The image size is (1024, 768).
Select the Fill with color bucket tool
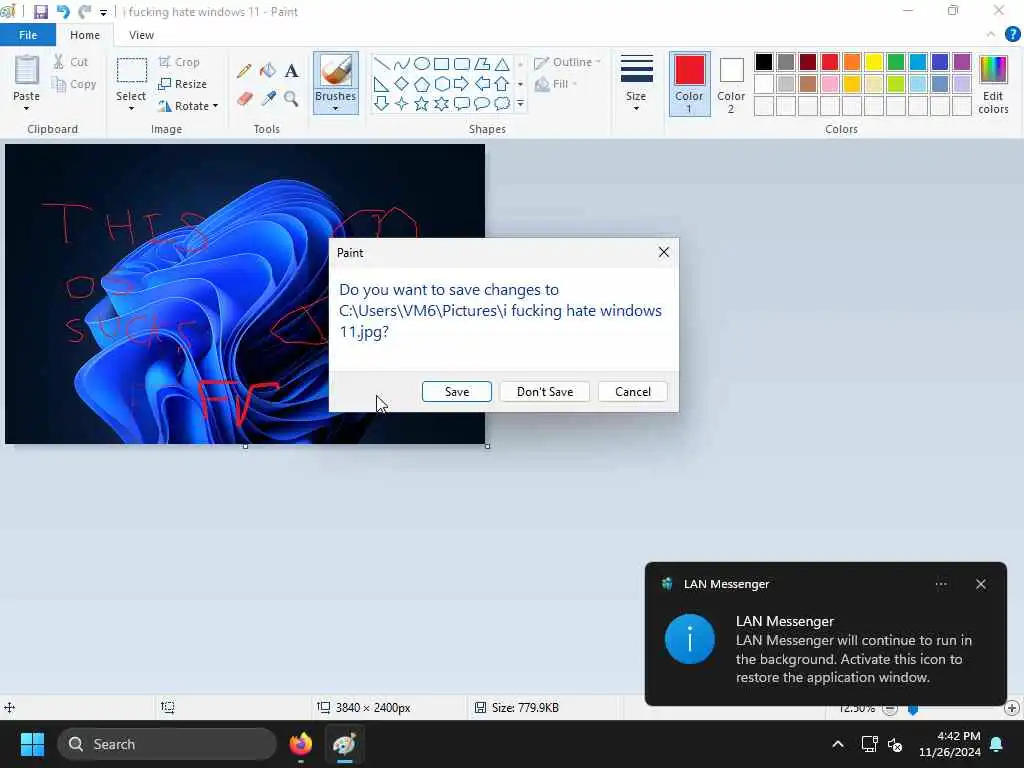[x=268, y=71]
